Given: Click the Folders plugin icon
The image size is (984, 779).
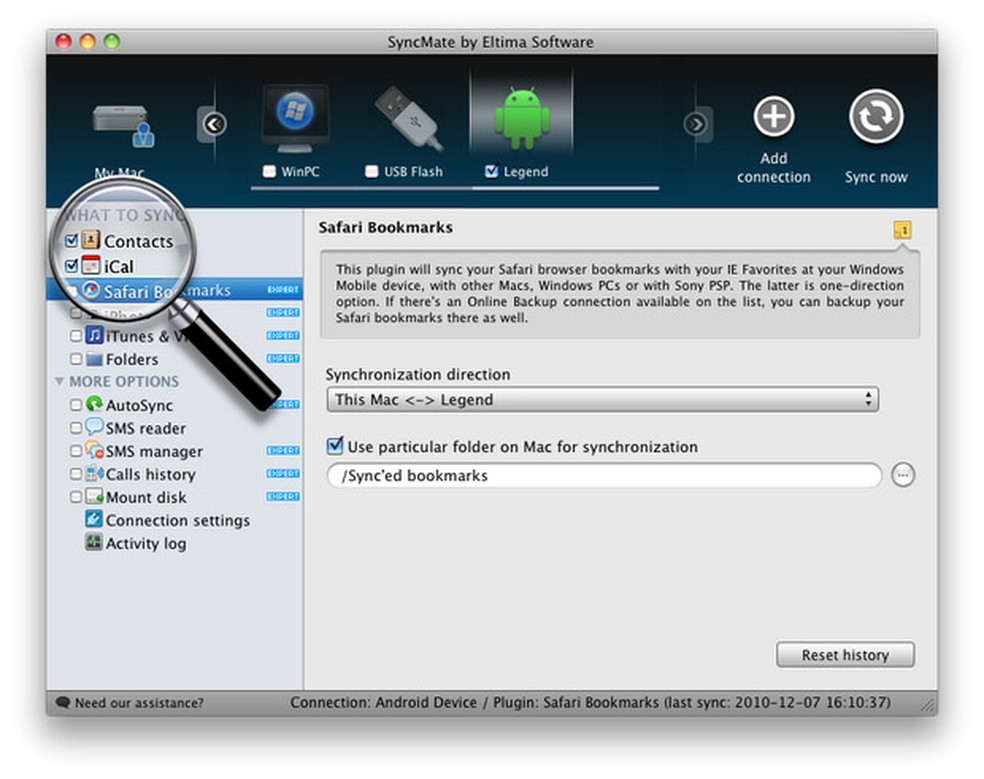Looking at the screenshot, I should click(x=94, y=359).
